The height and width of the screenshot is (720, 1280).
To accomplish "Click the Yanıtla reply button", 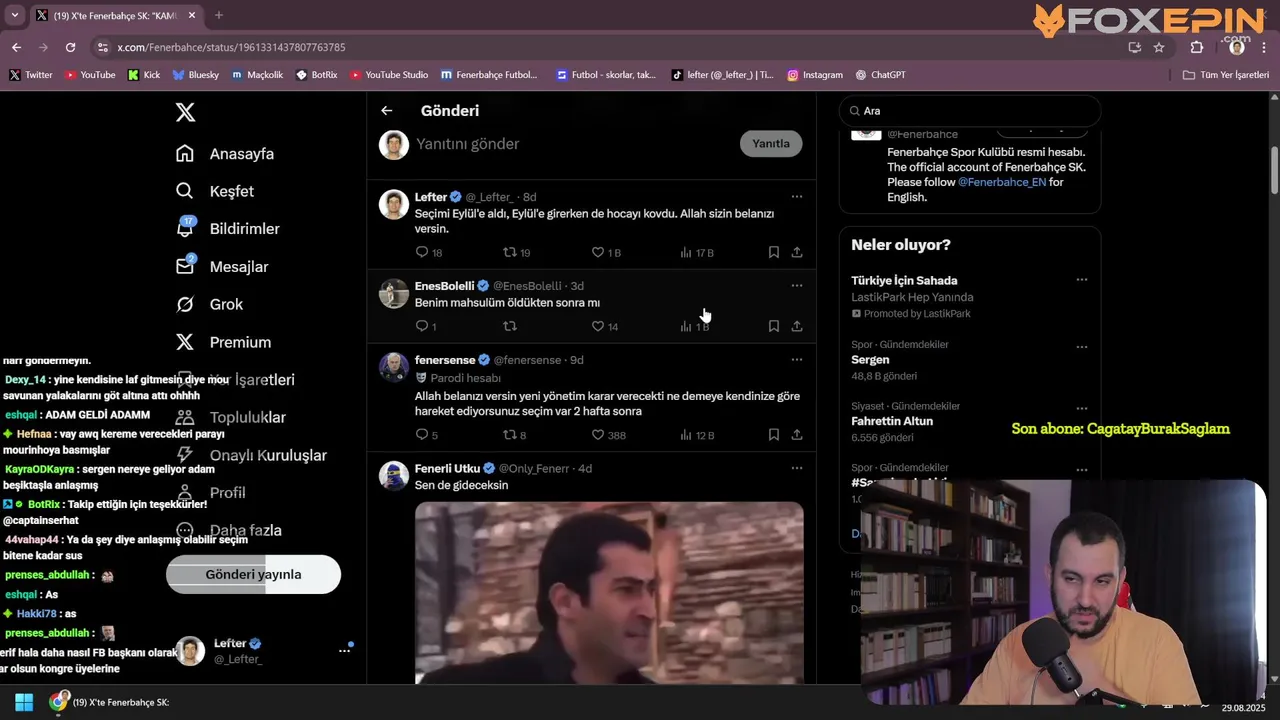I will click(x=771, y=144).
